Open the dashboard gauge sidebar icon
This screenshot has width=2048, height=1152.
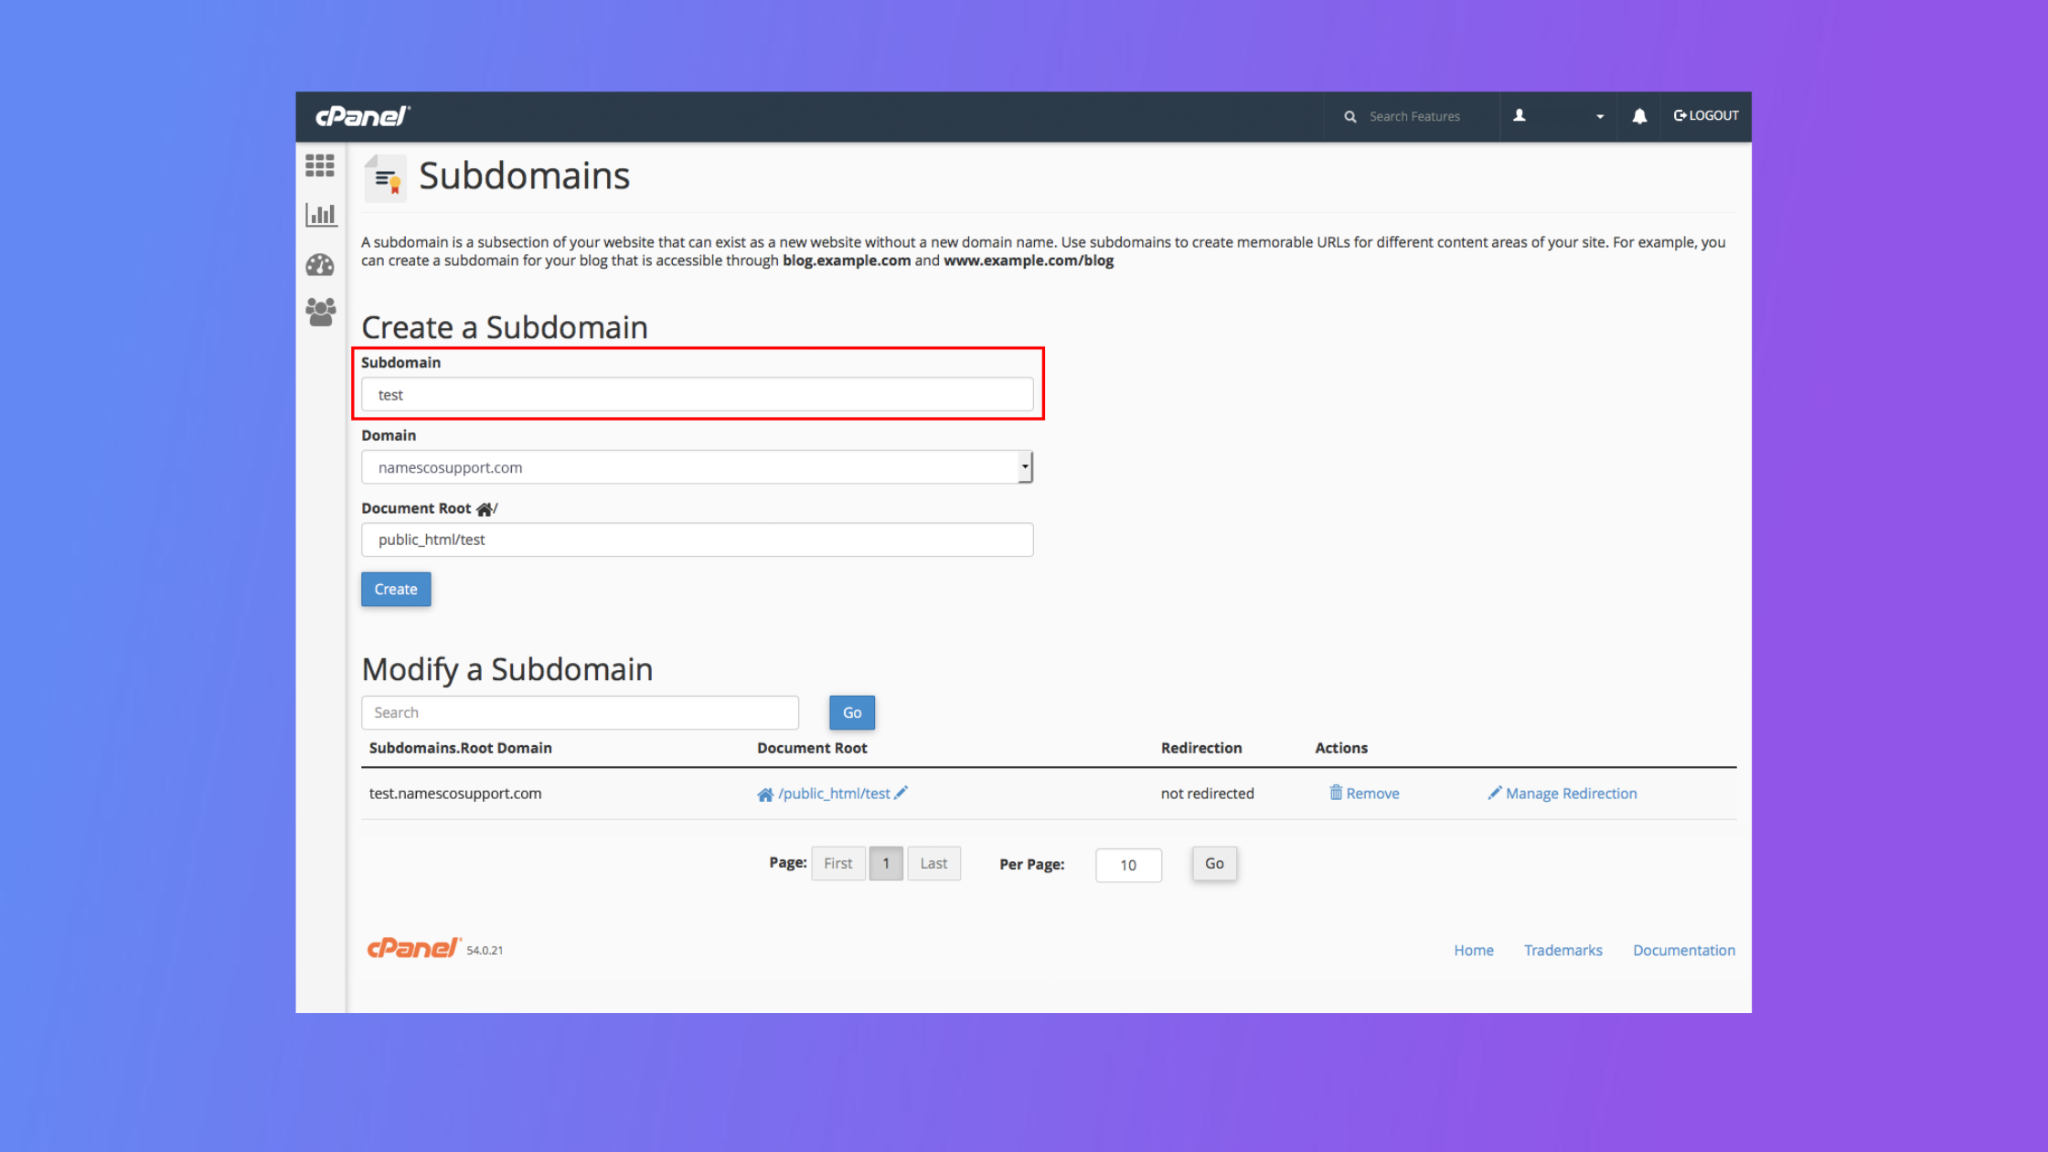tap(320, 265)
